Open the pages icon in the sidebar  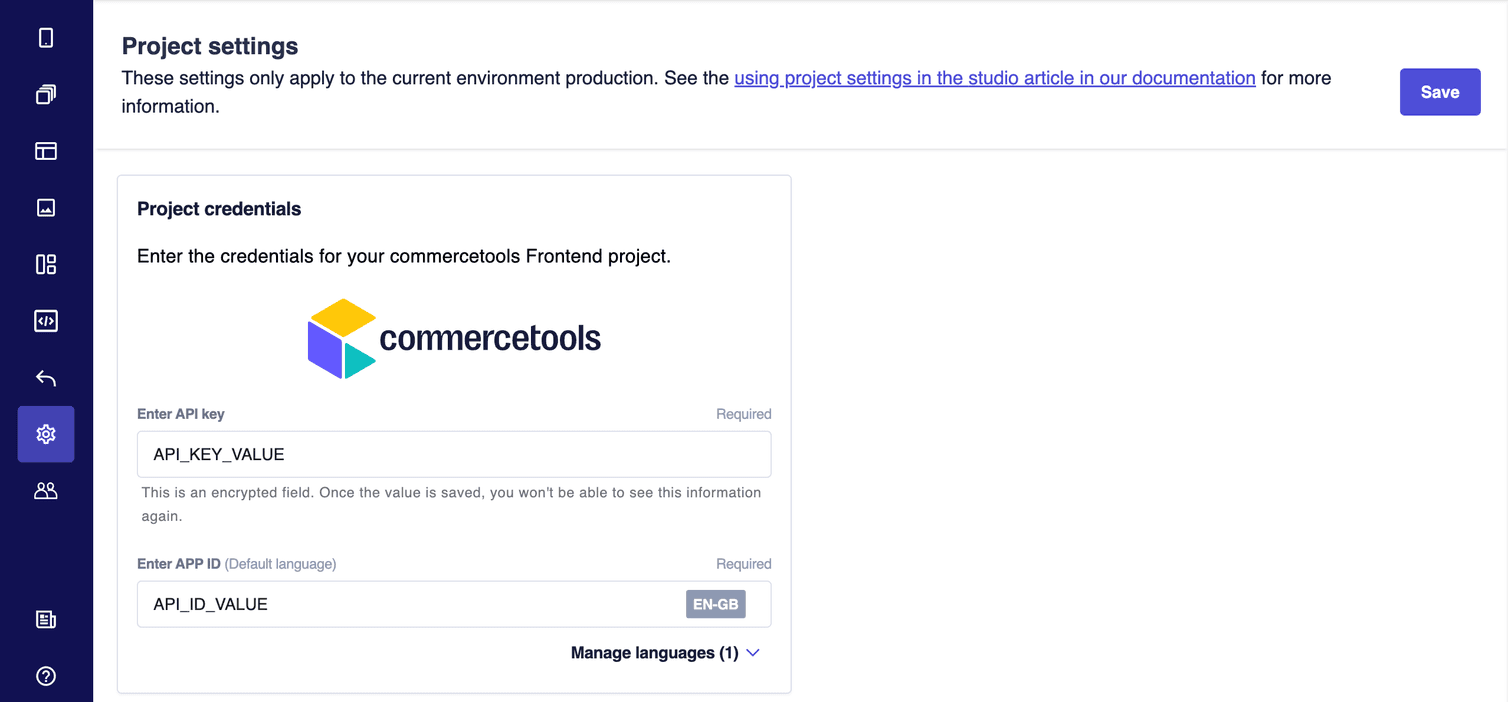point(46,93)
